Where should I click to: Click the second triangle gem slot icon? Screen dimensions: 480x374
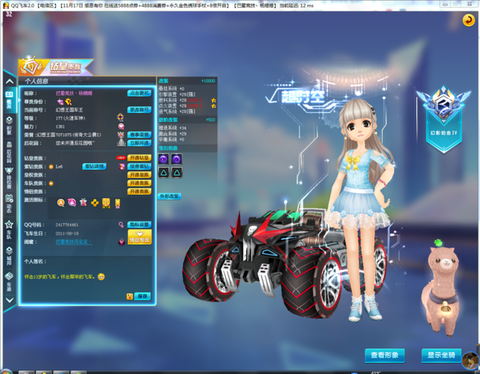[177, 172]
